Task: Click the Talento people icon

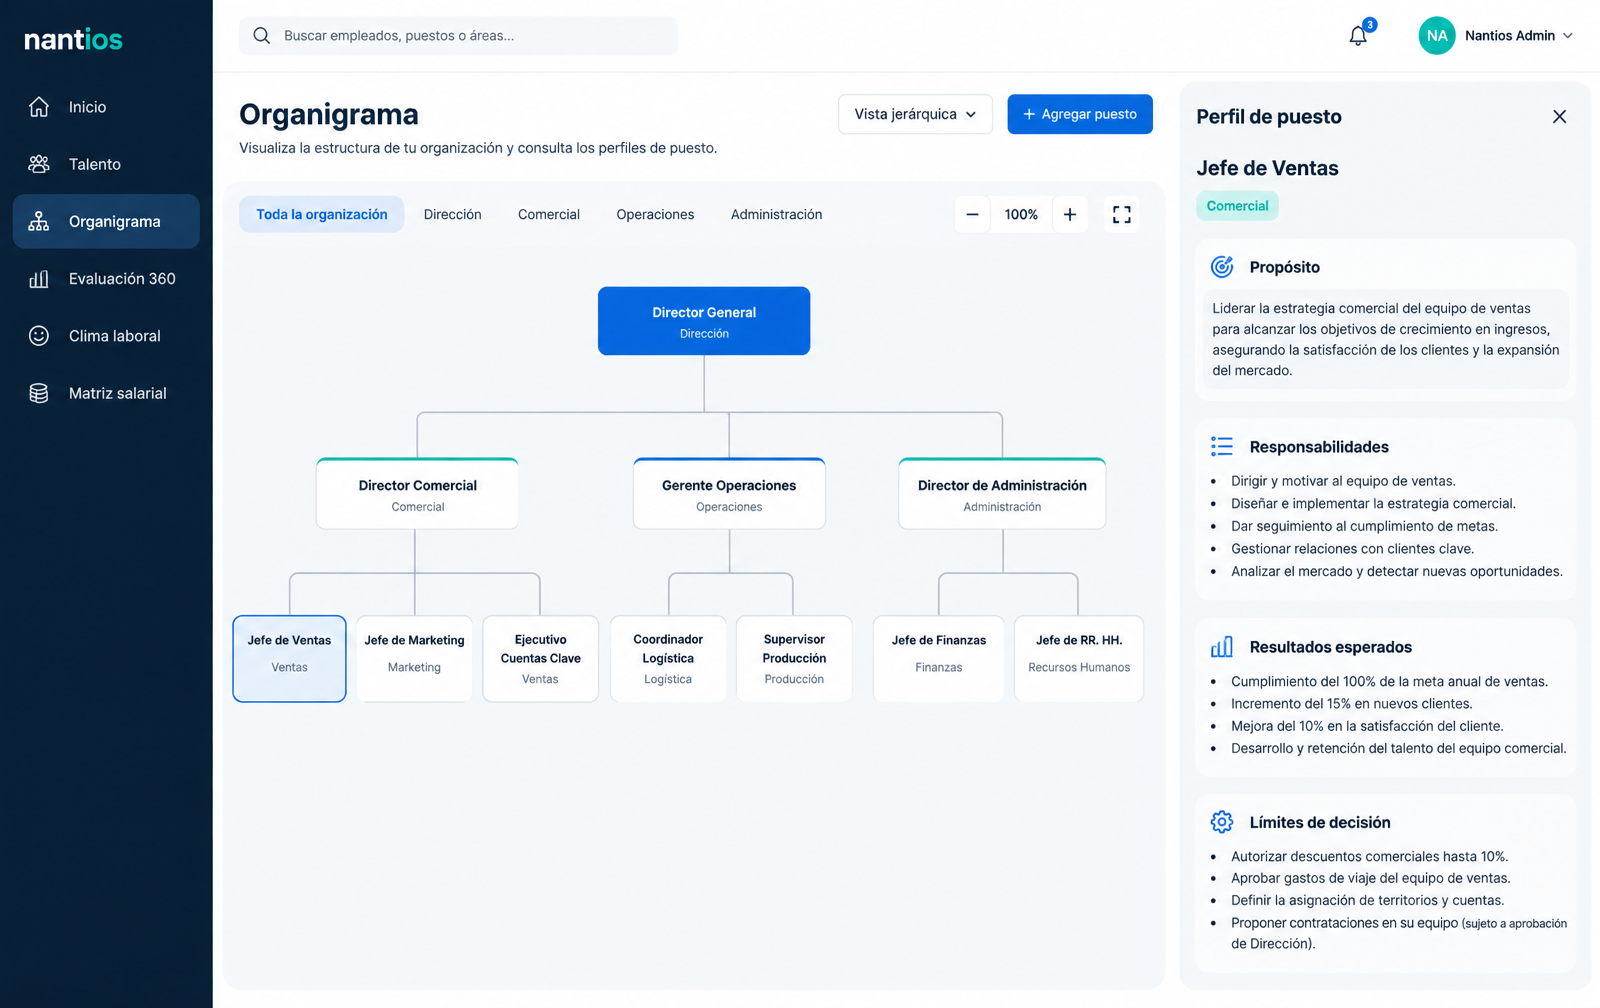Action: tap(39, 164)
